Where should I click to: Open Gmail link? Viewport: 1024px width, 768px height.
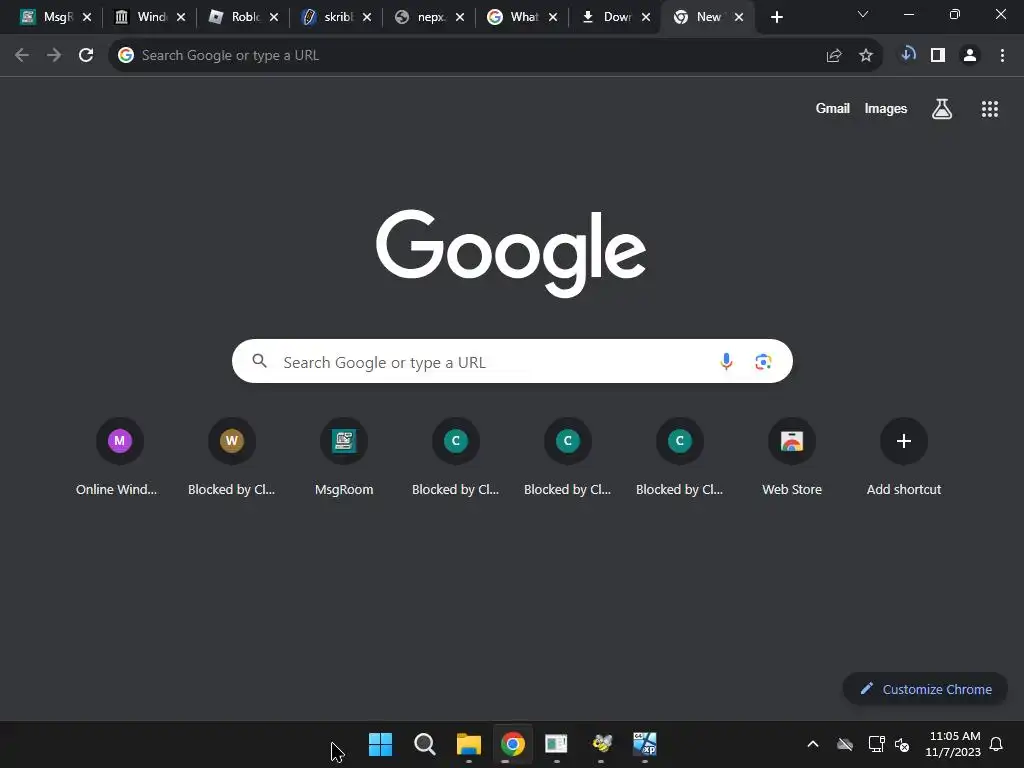(x=833, y=108)
